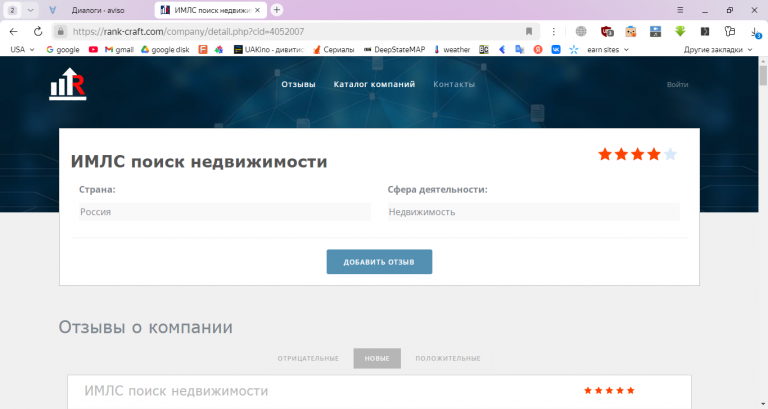Click the globe extension icon in the toolbar
Viewport: 768px width, 409px height.
pos(581,31)
